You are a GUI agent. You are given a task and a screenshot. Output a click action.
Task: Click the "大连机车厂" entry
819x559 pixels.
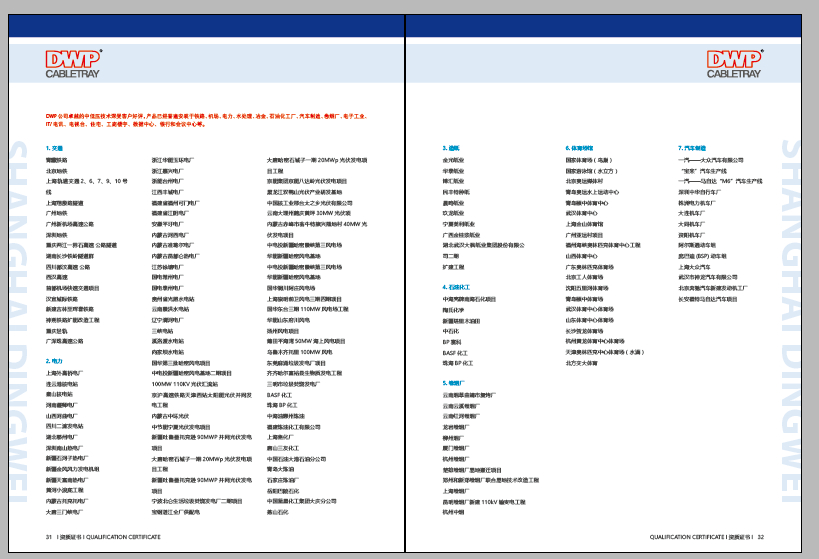click(x=692, y=213)
